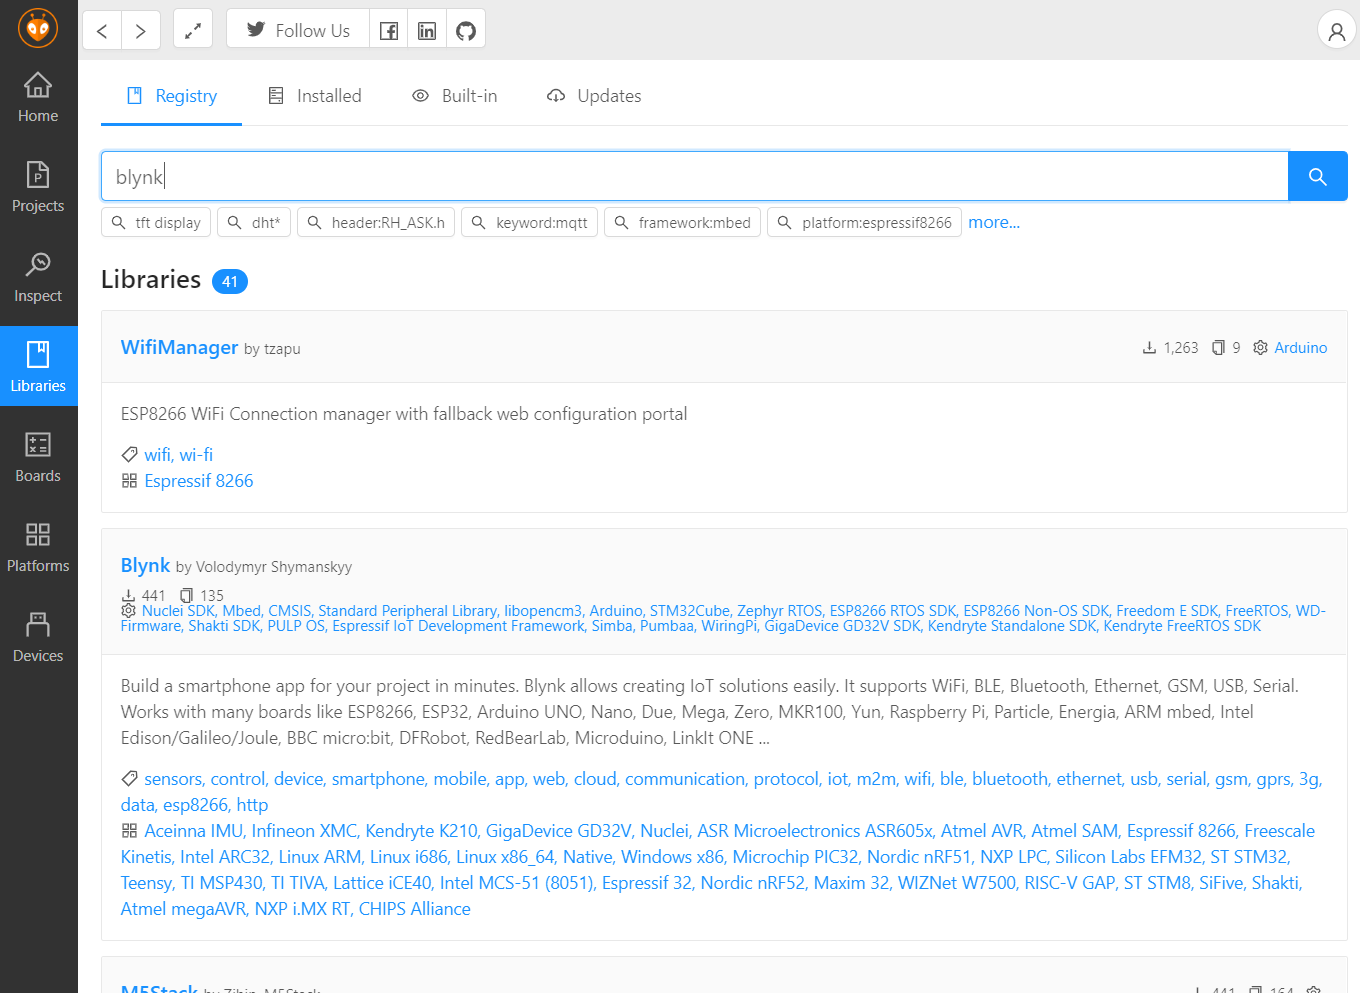This screenshot has height=993, width=1360.
Task: Click the 'smartphone' keyword tag
Action: 379,779
